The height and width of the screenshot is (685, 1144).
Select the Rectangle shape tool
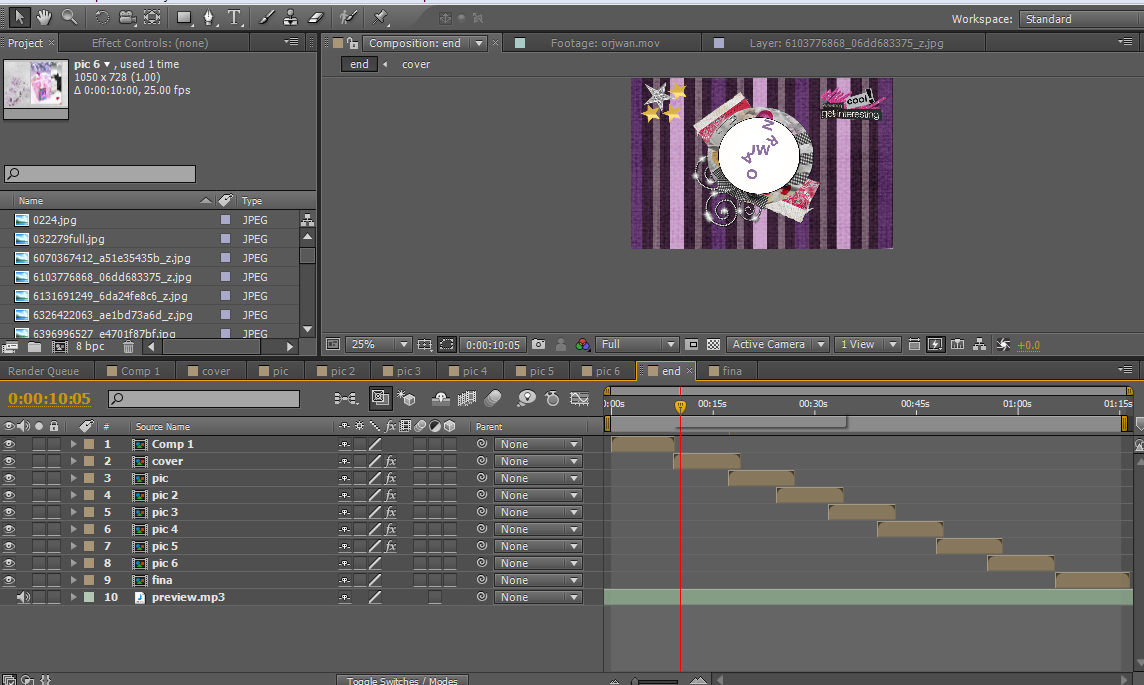coord(184,18)
